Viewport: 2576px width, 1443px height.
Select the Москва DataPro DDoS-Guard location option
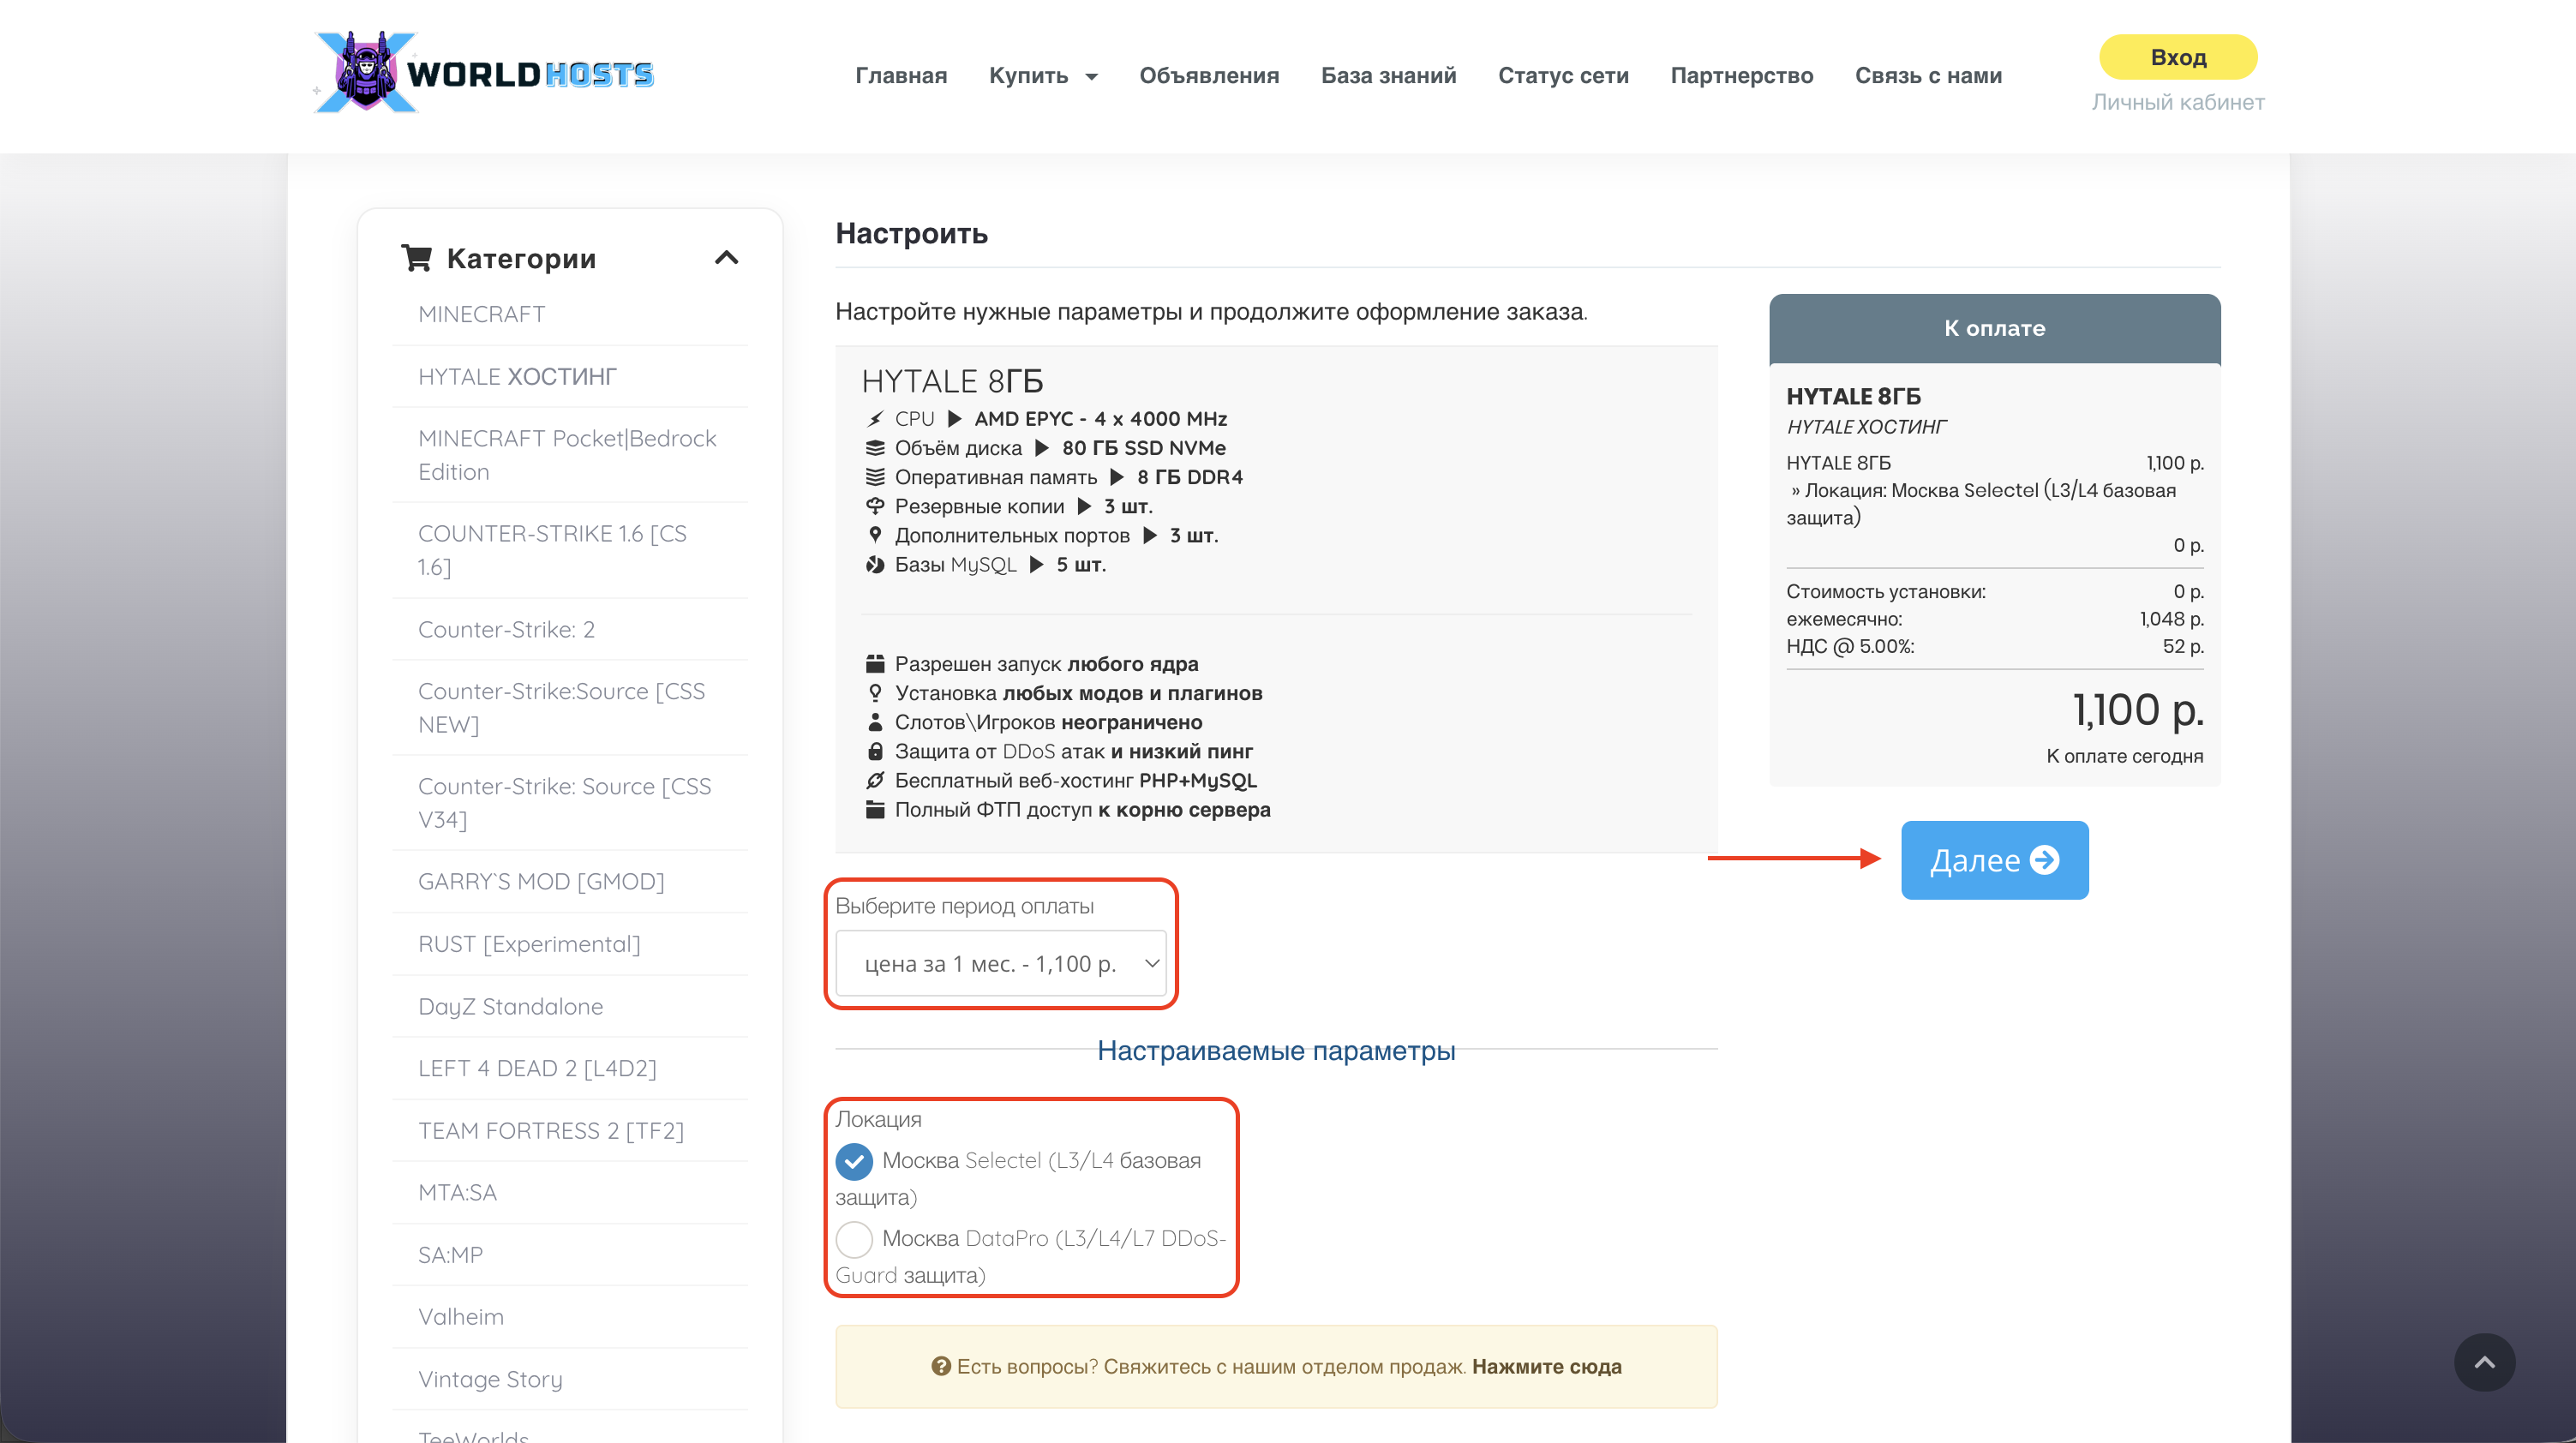pos(854,1239)
